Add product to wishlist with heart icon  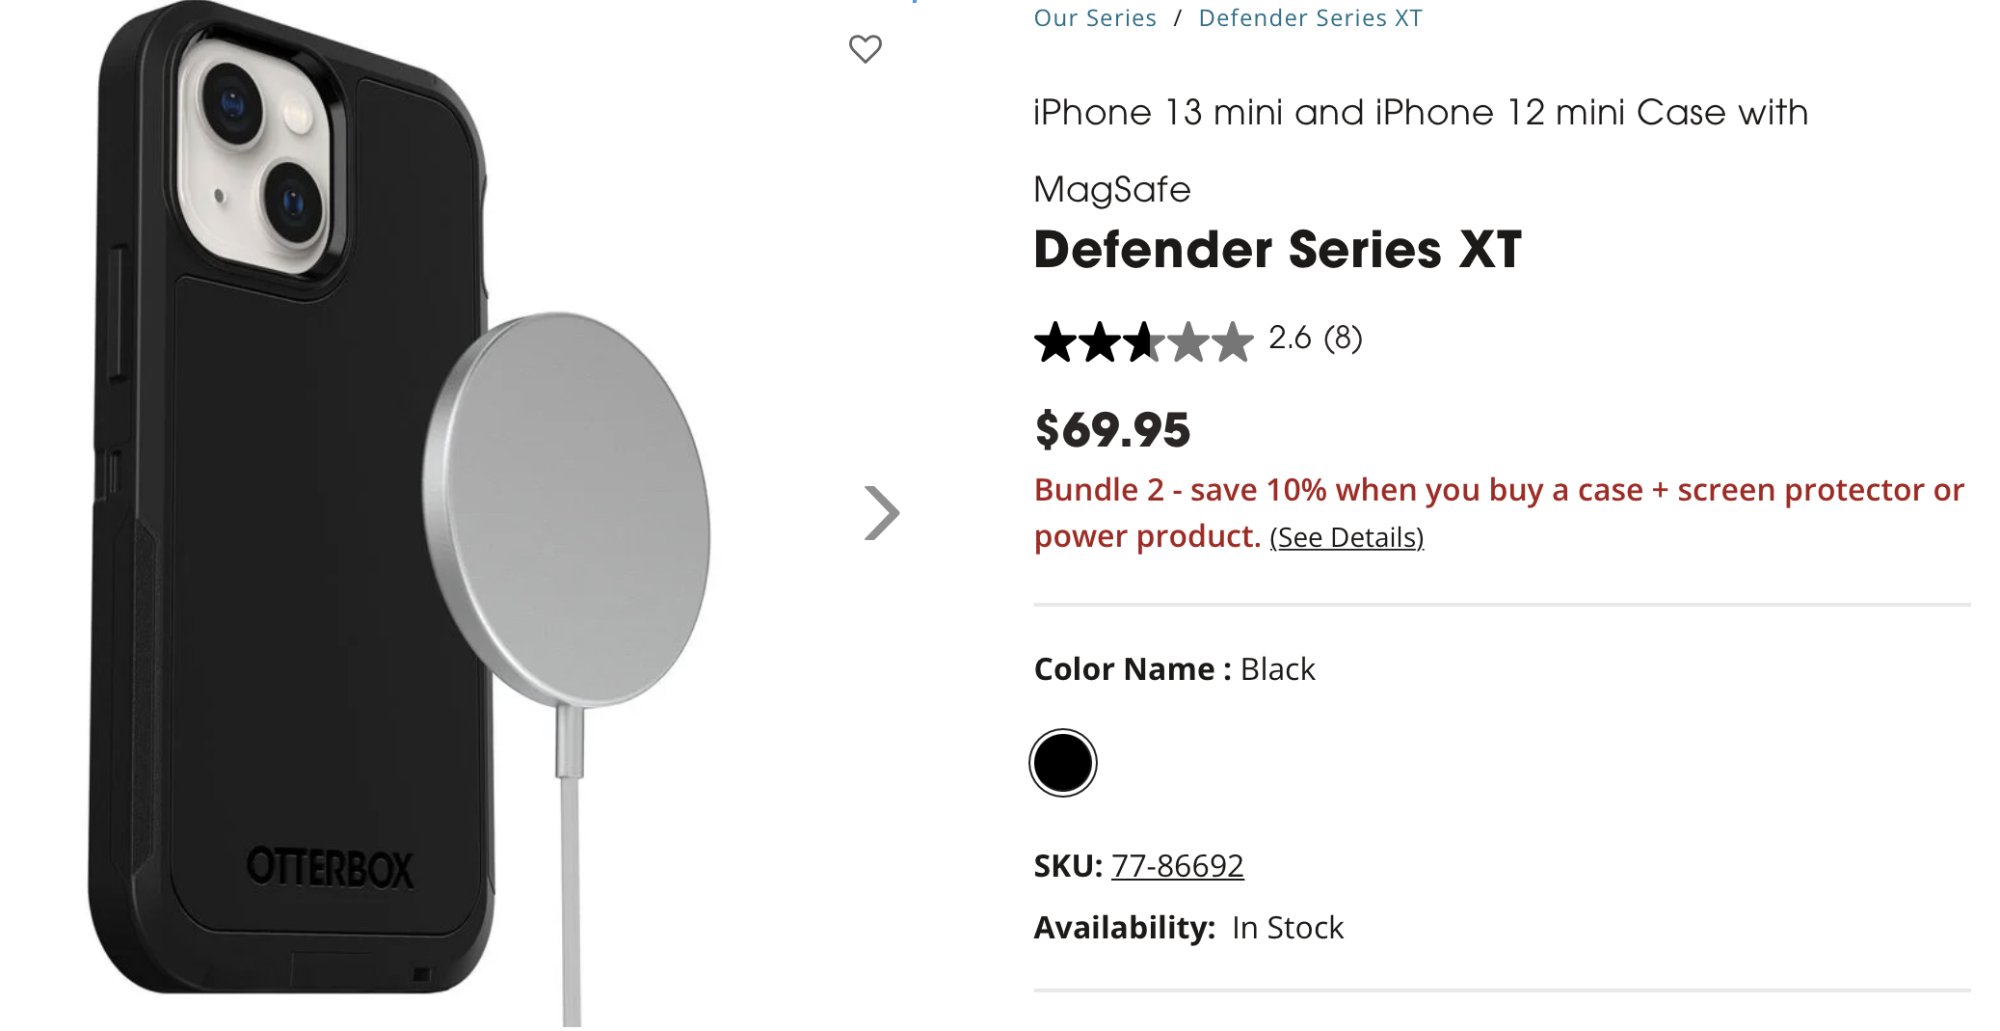(865, 48)
